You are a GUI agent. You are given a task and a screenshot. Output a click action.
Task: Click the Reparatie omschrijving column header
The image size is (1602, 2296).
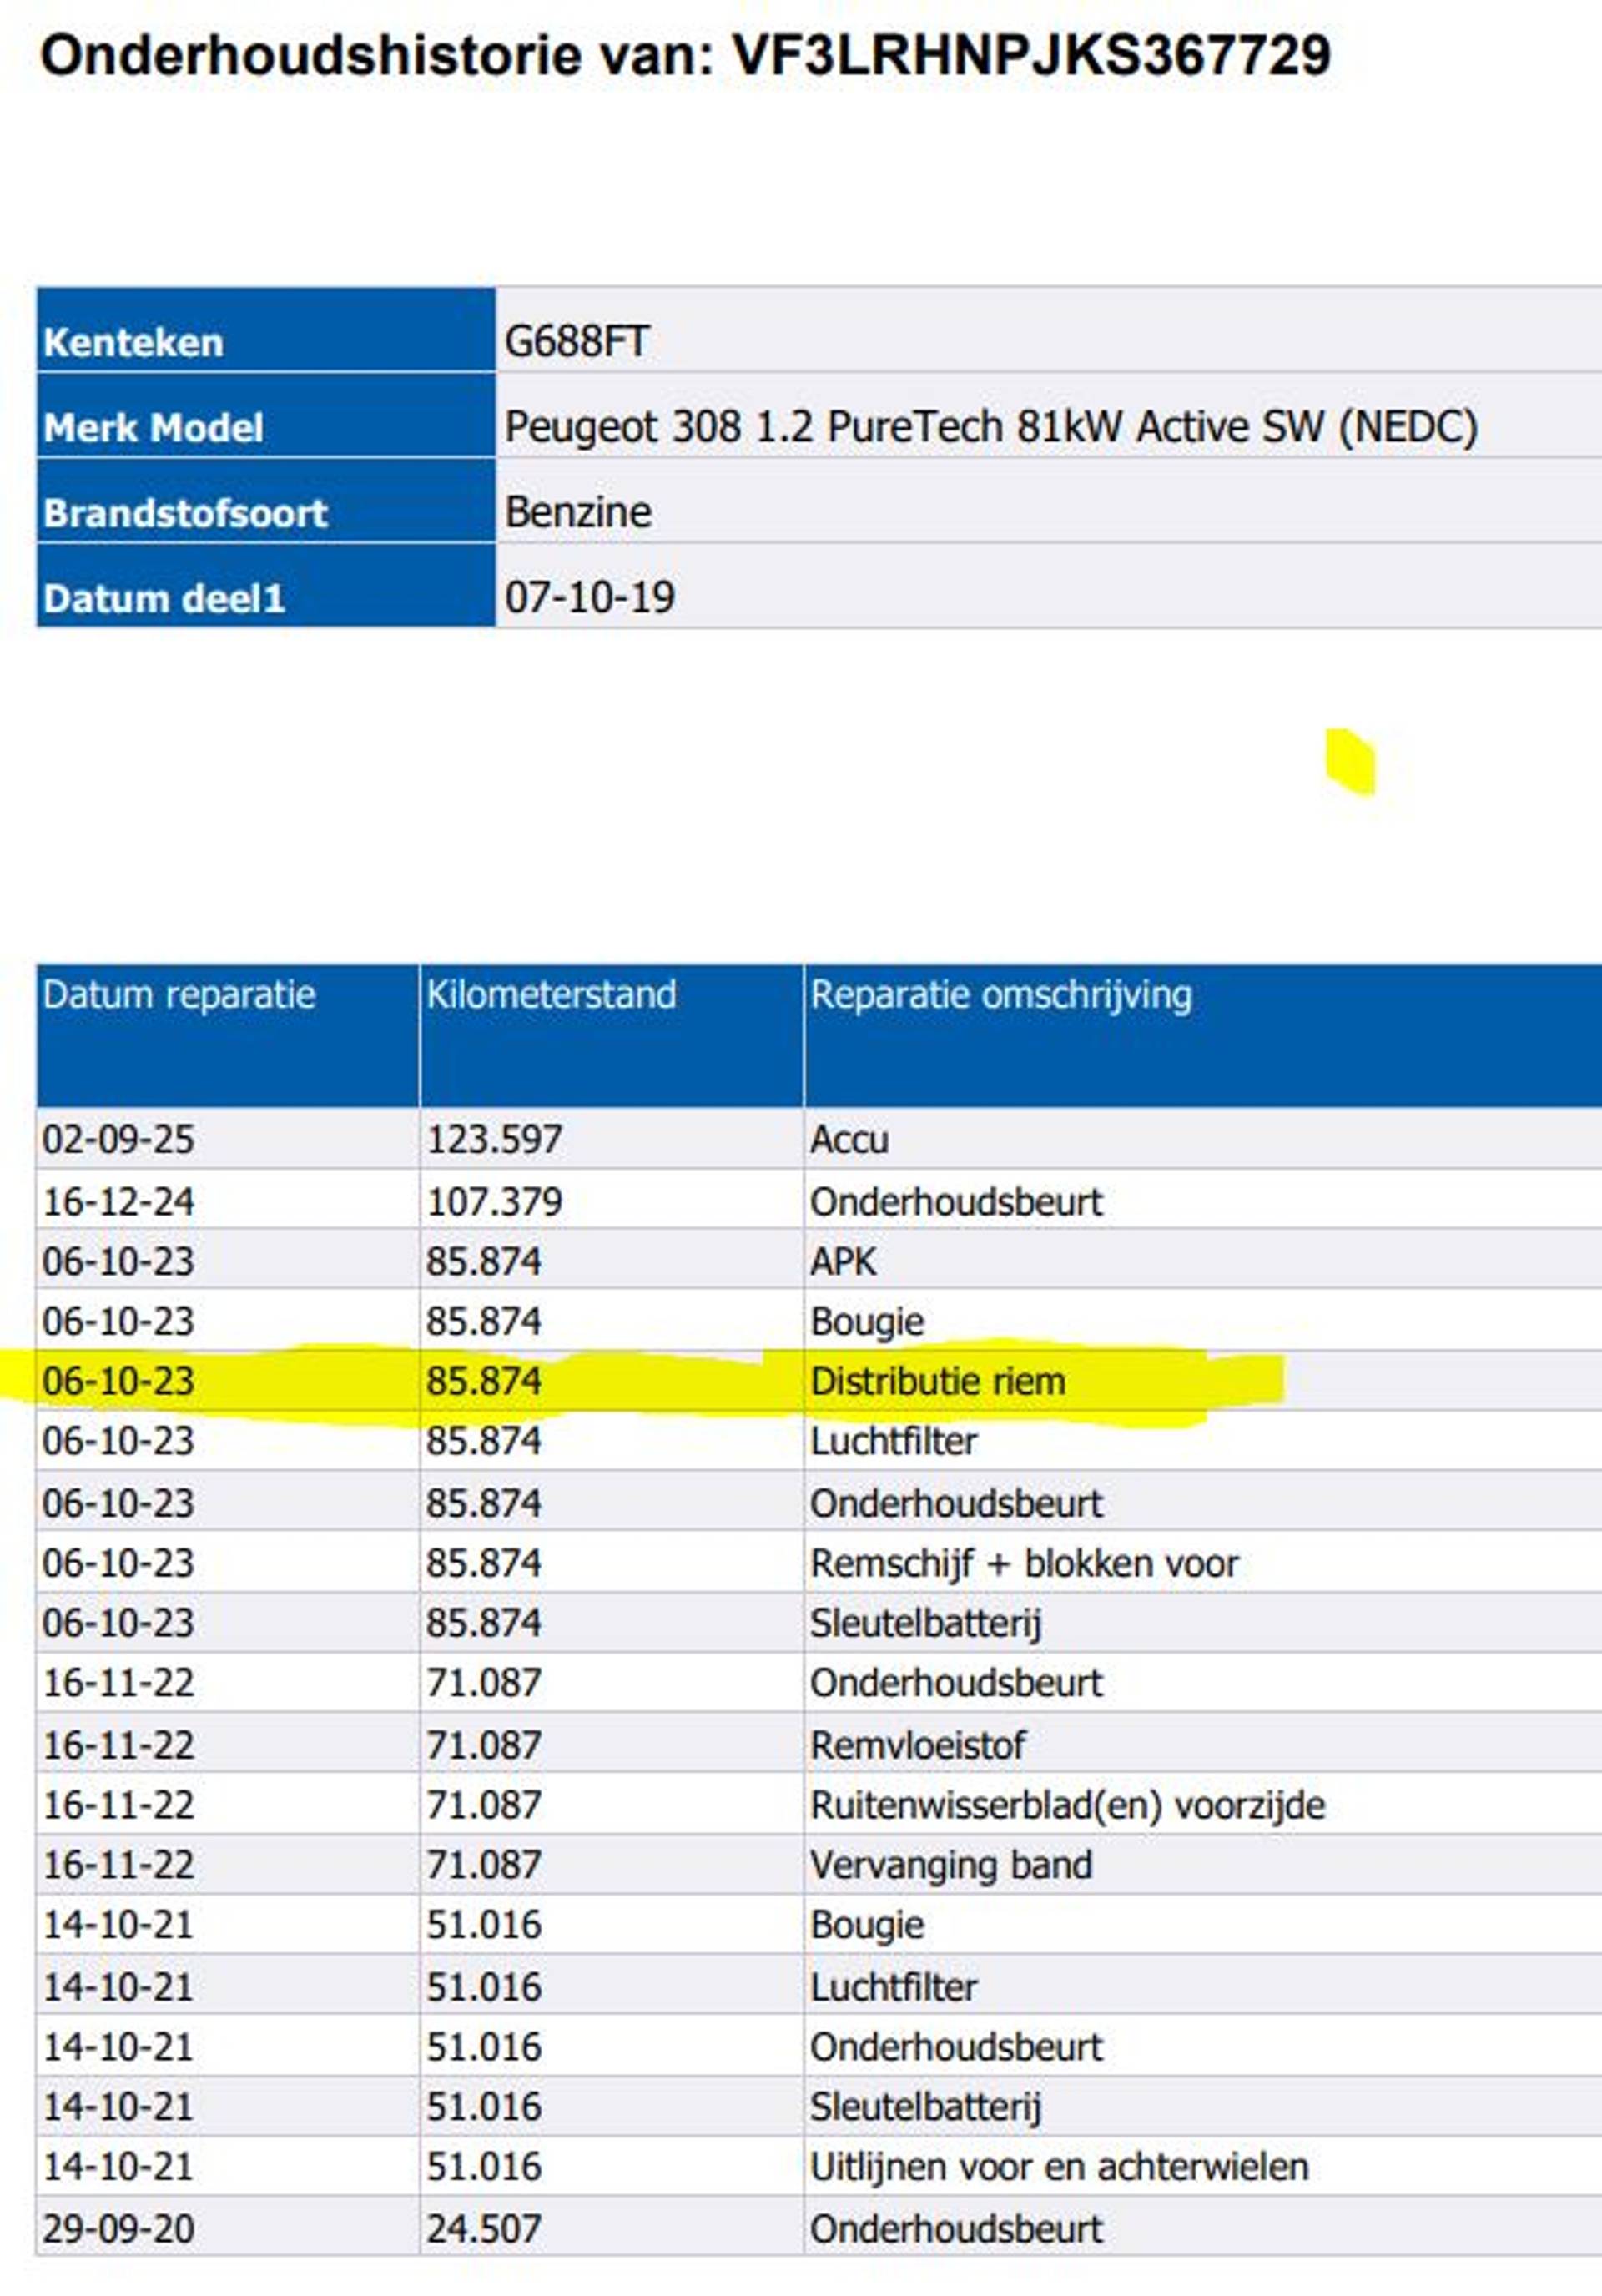click(1001, 995)
